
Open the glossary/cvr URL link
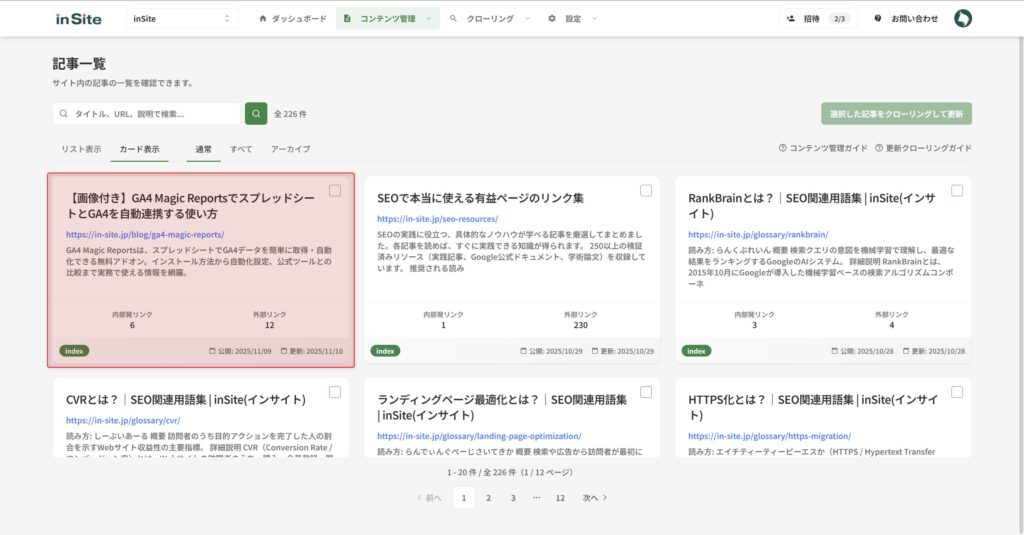123,421
